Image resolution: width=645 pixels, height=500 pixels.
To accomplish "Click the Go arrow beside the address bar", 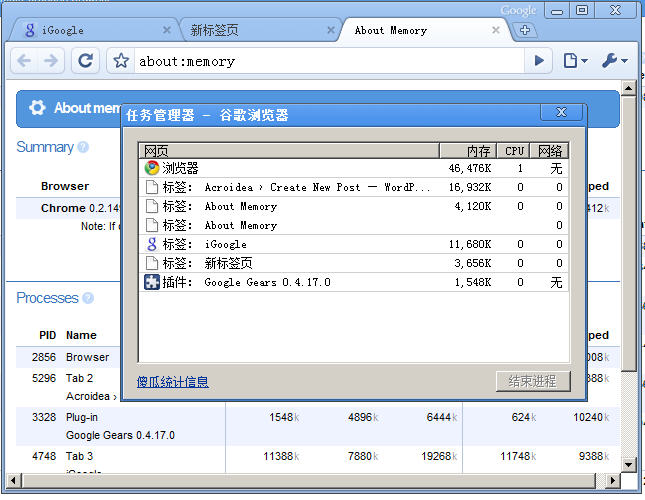I will [x=539, y=61].
